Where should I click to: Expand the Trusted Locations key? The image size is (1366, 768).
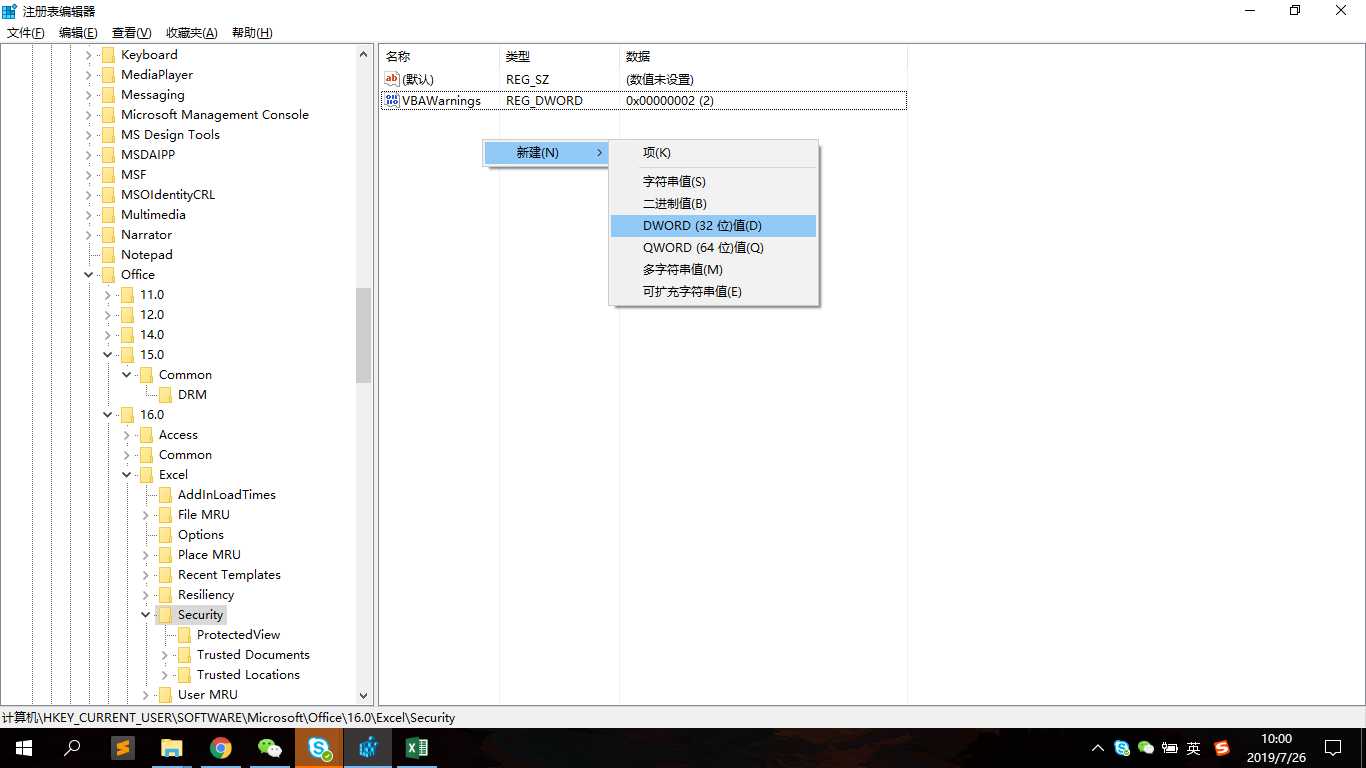165,675
